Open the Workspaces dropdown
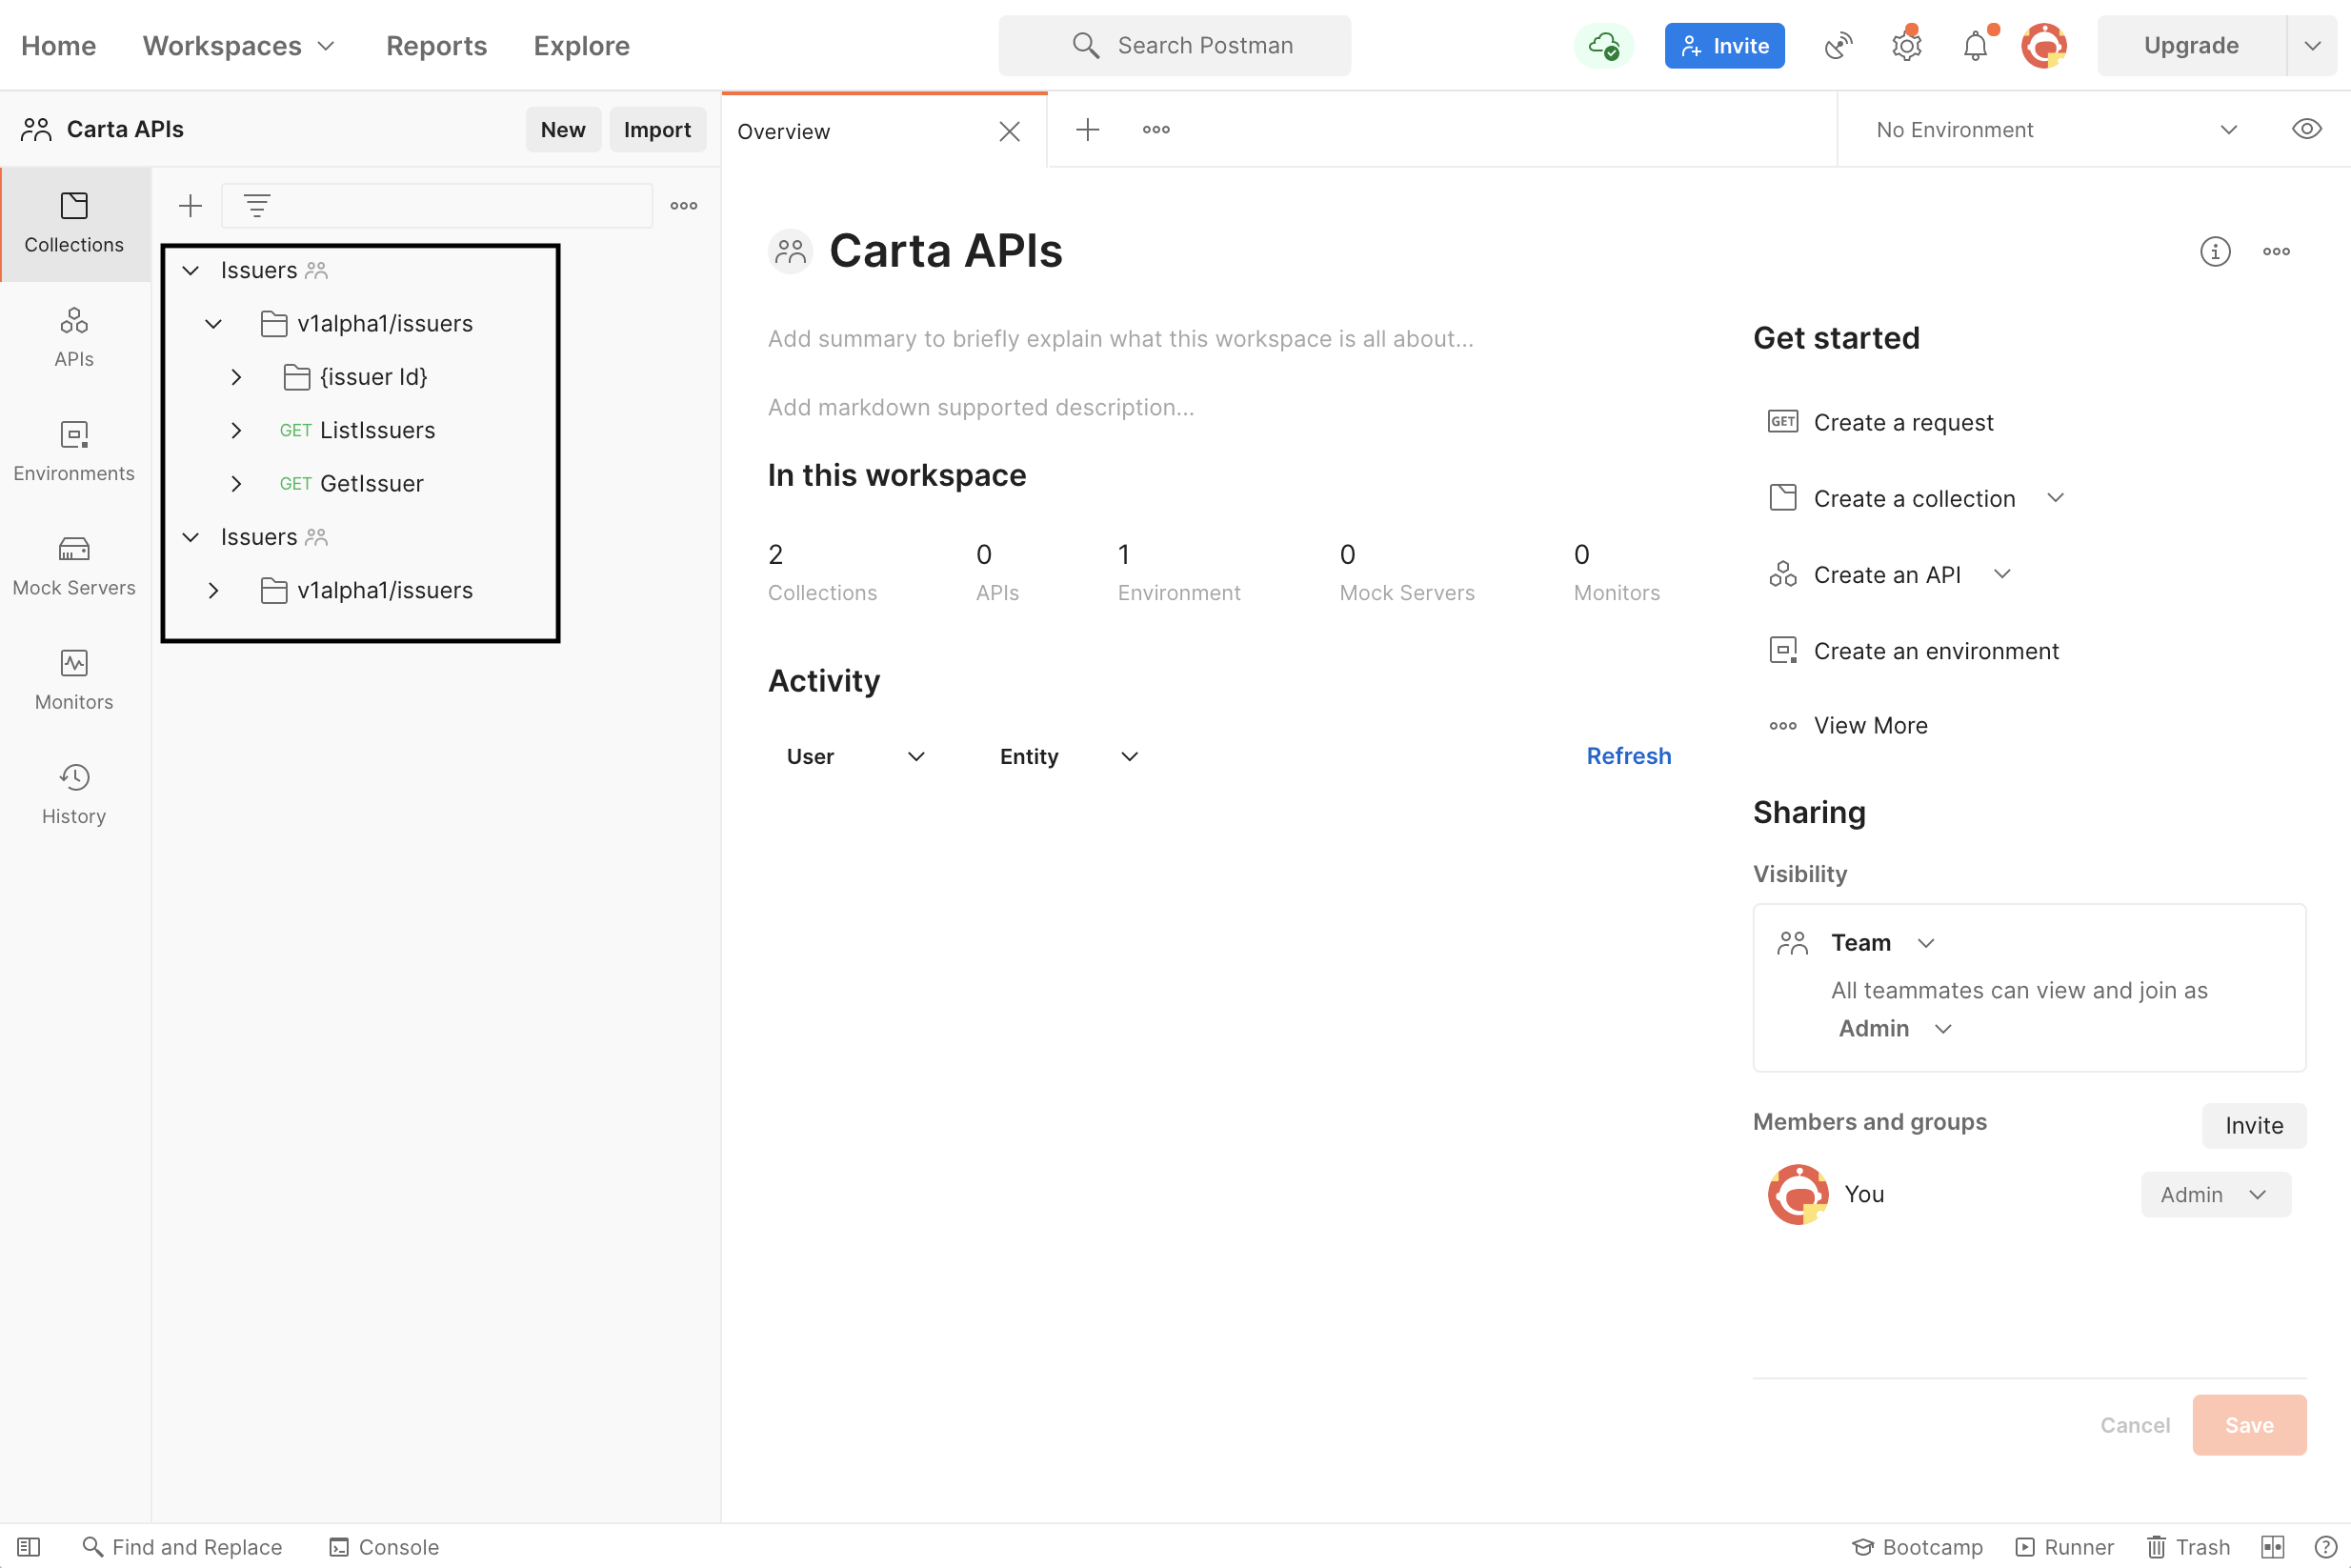The height and width of the screenshot is (1568, 2351). [x=238, y=46]
